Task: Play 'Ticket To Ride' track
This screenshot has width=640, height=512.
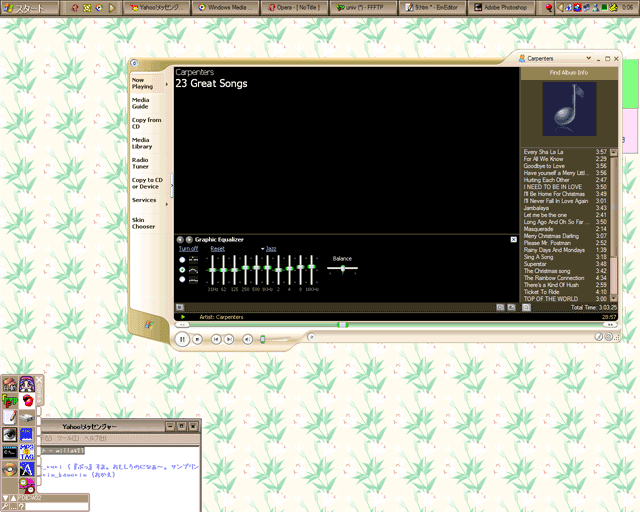Action: coord(565,292)
